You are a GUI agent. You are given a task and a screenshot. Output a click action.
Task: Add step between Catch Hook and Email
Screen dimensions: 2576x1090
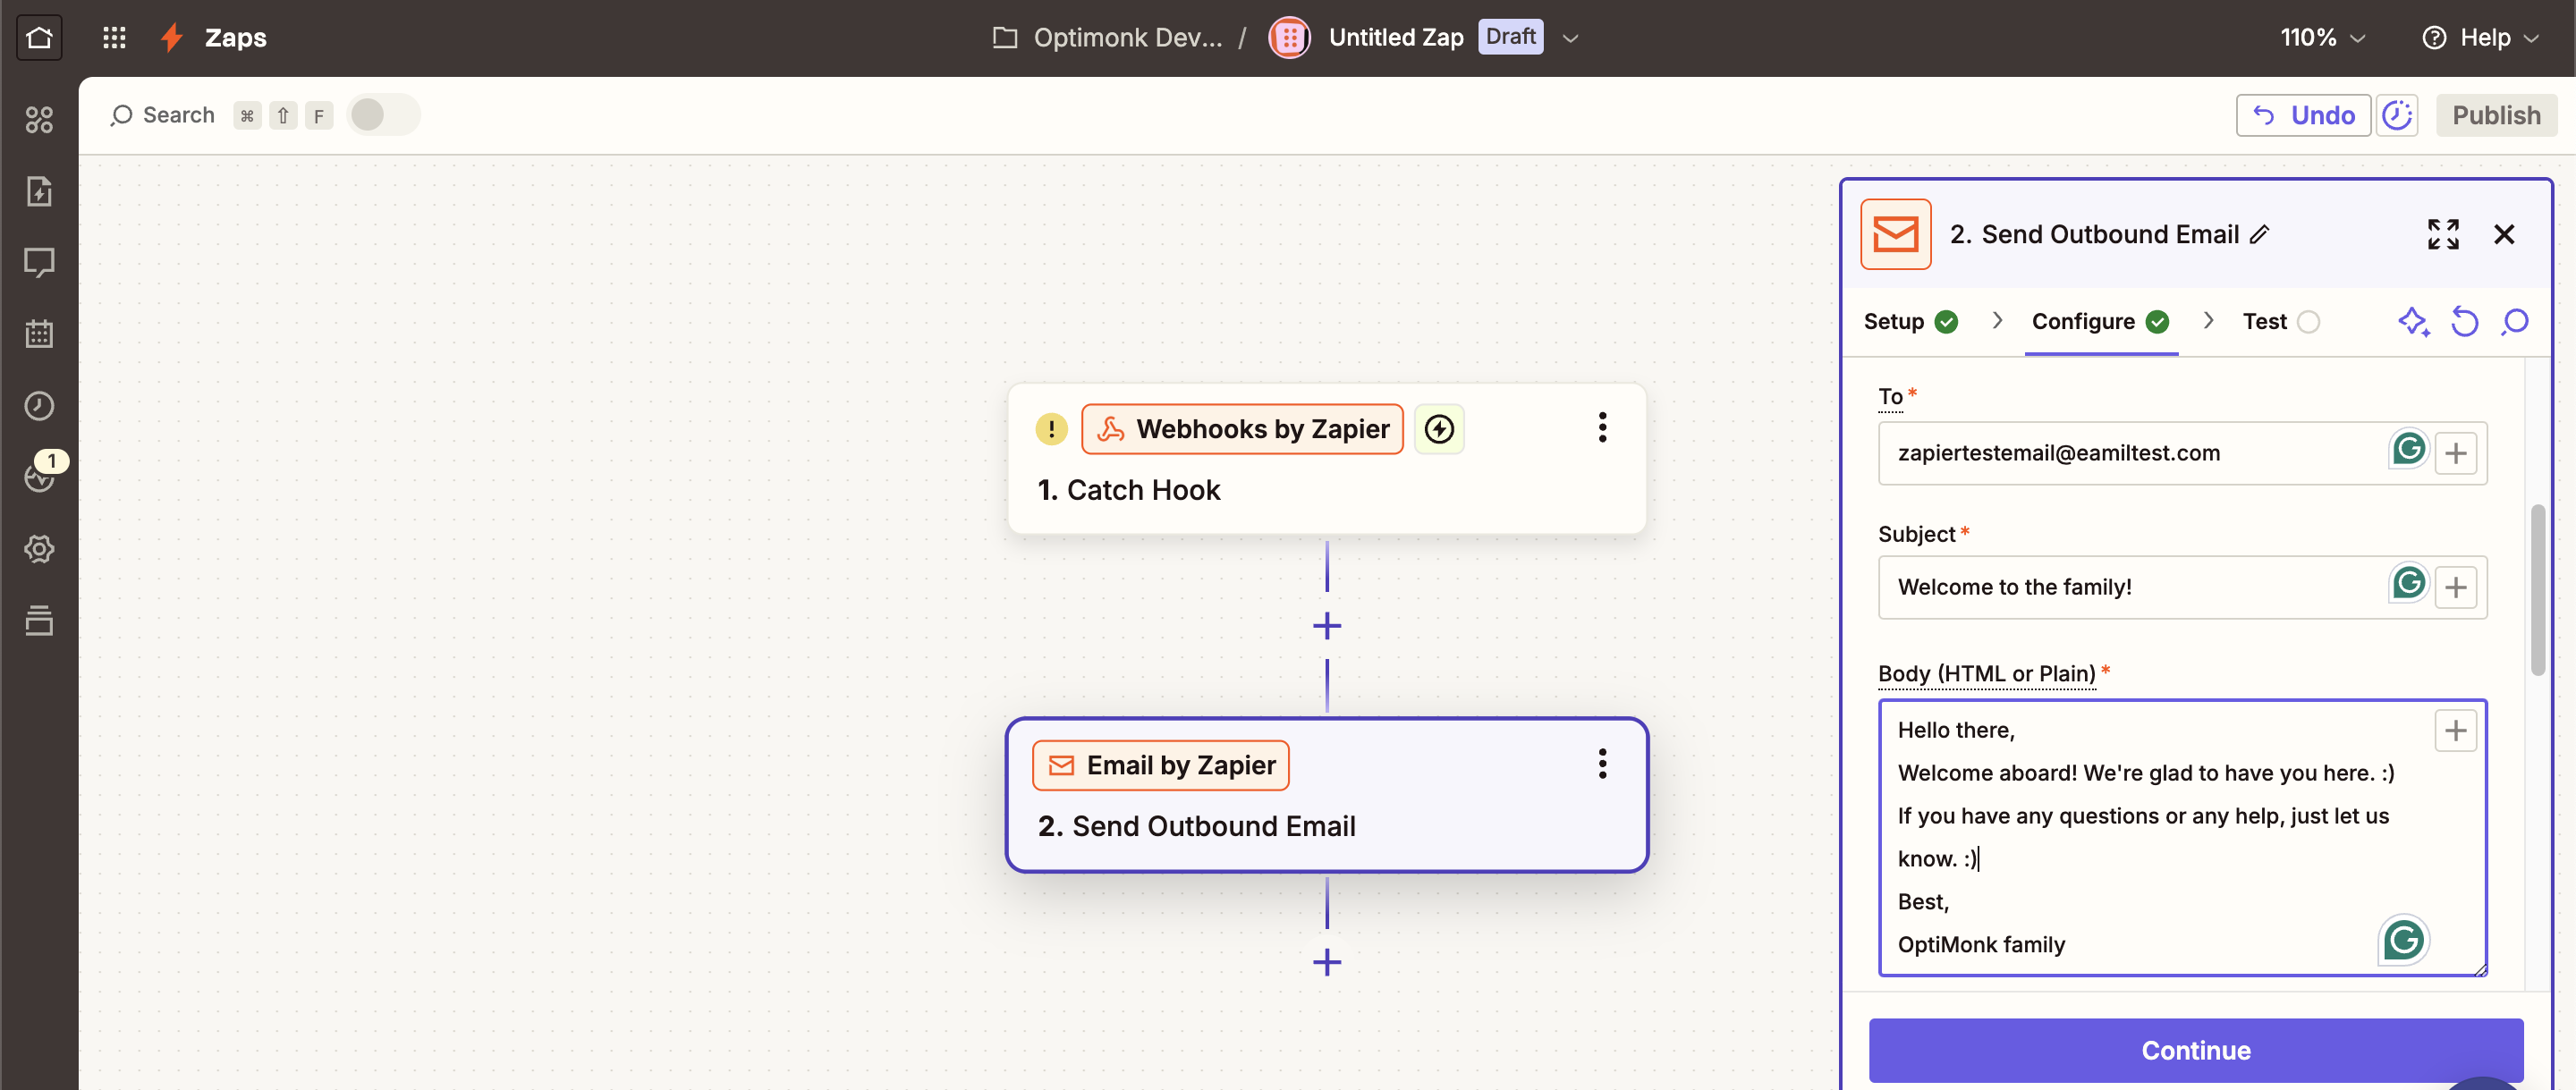tap(1327, 626)
